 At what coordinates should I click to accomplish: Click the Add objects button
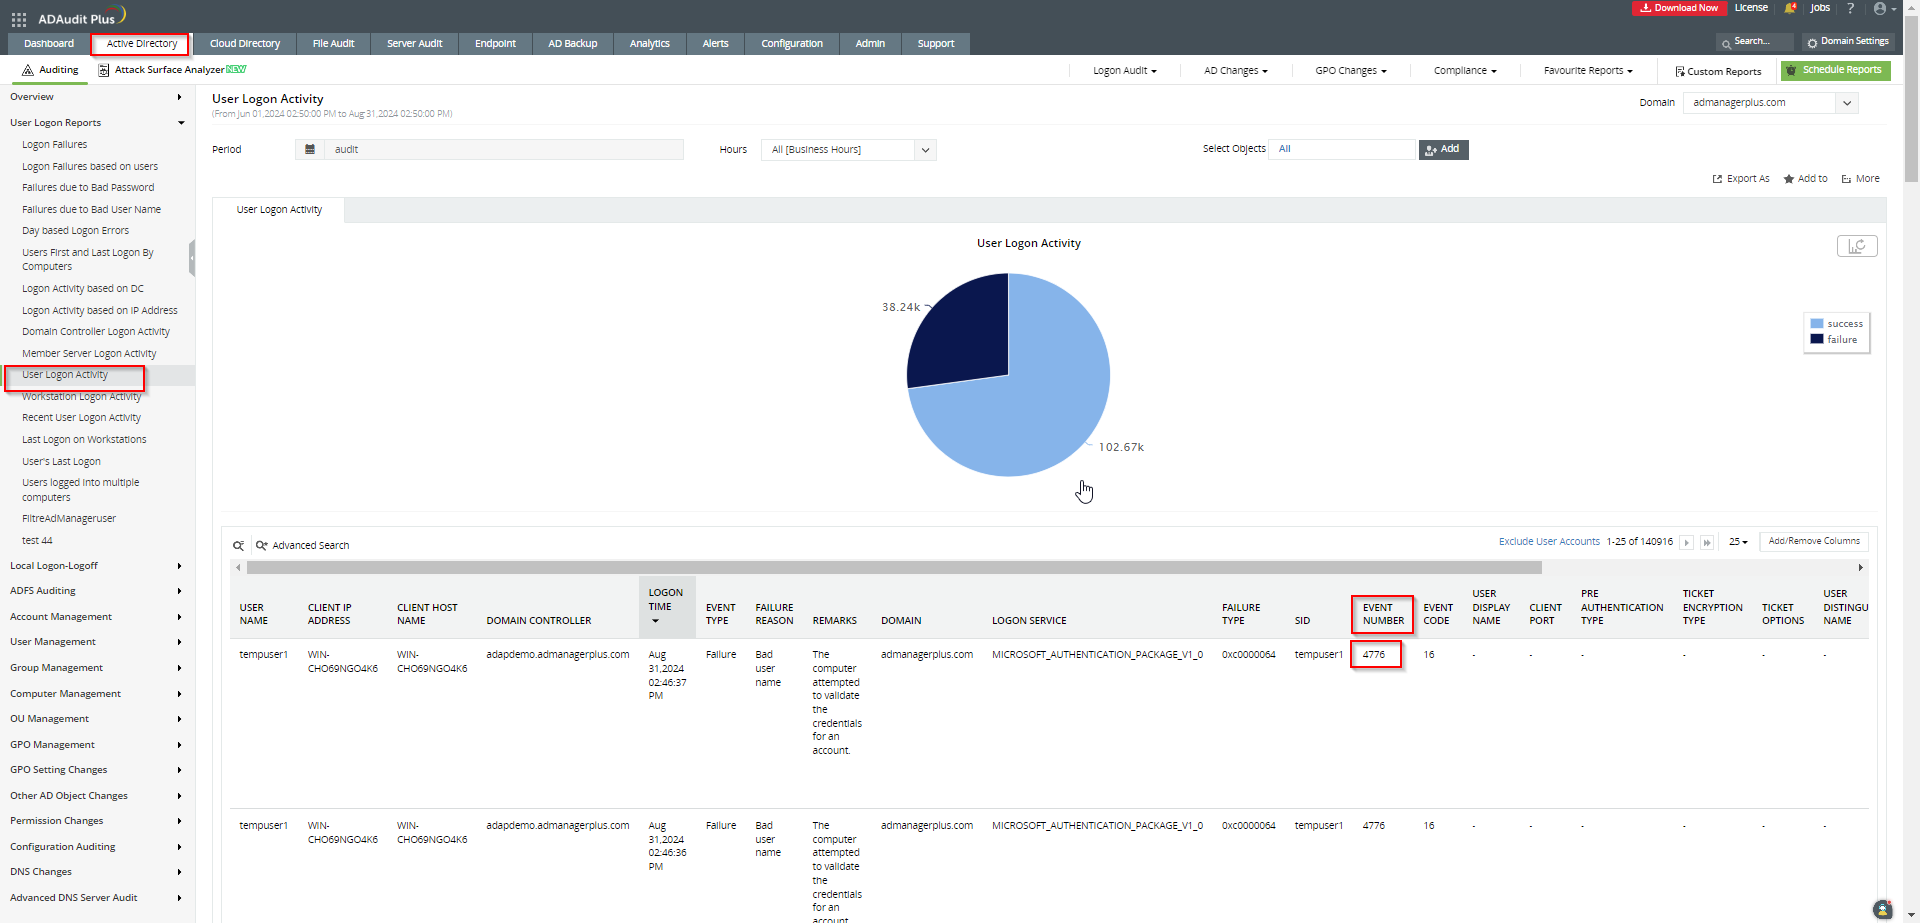click(x=1443, y=149)
